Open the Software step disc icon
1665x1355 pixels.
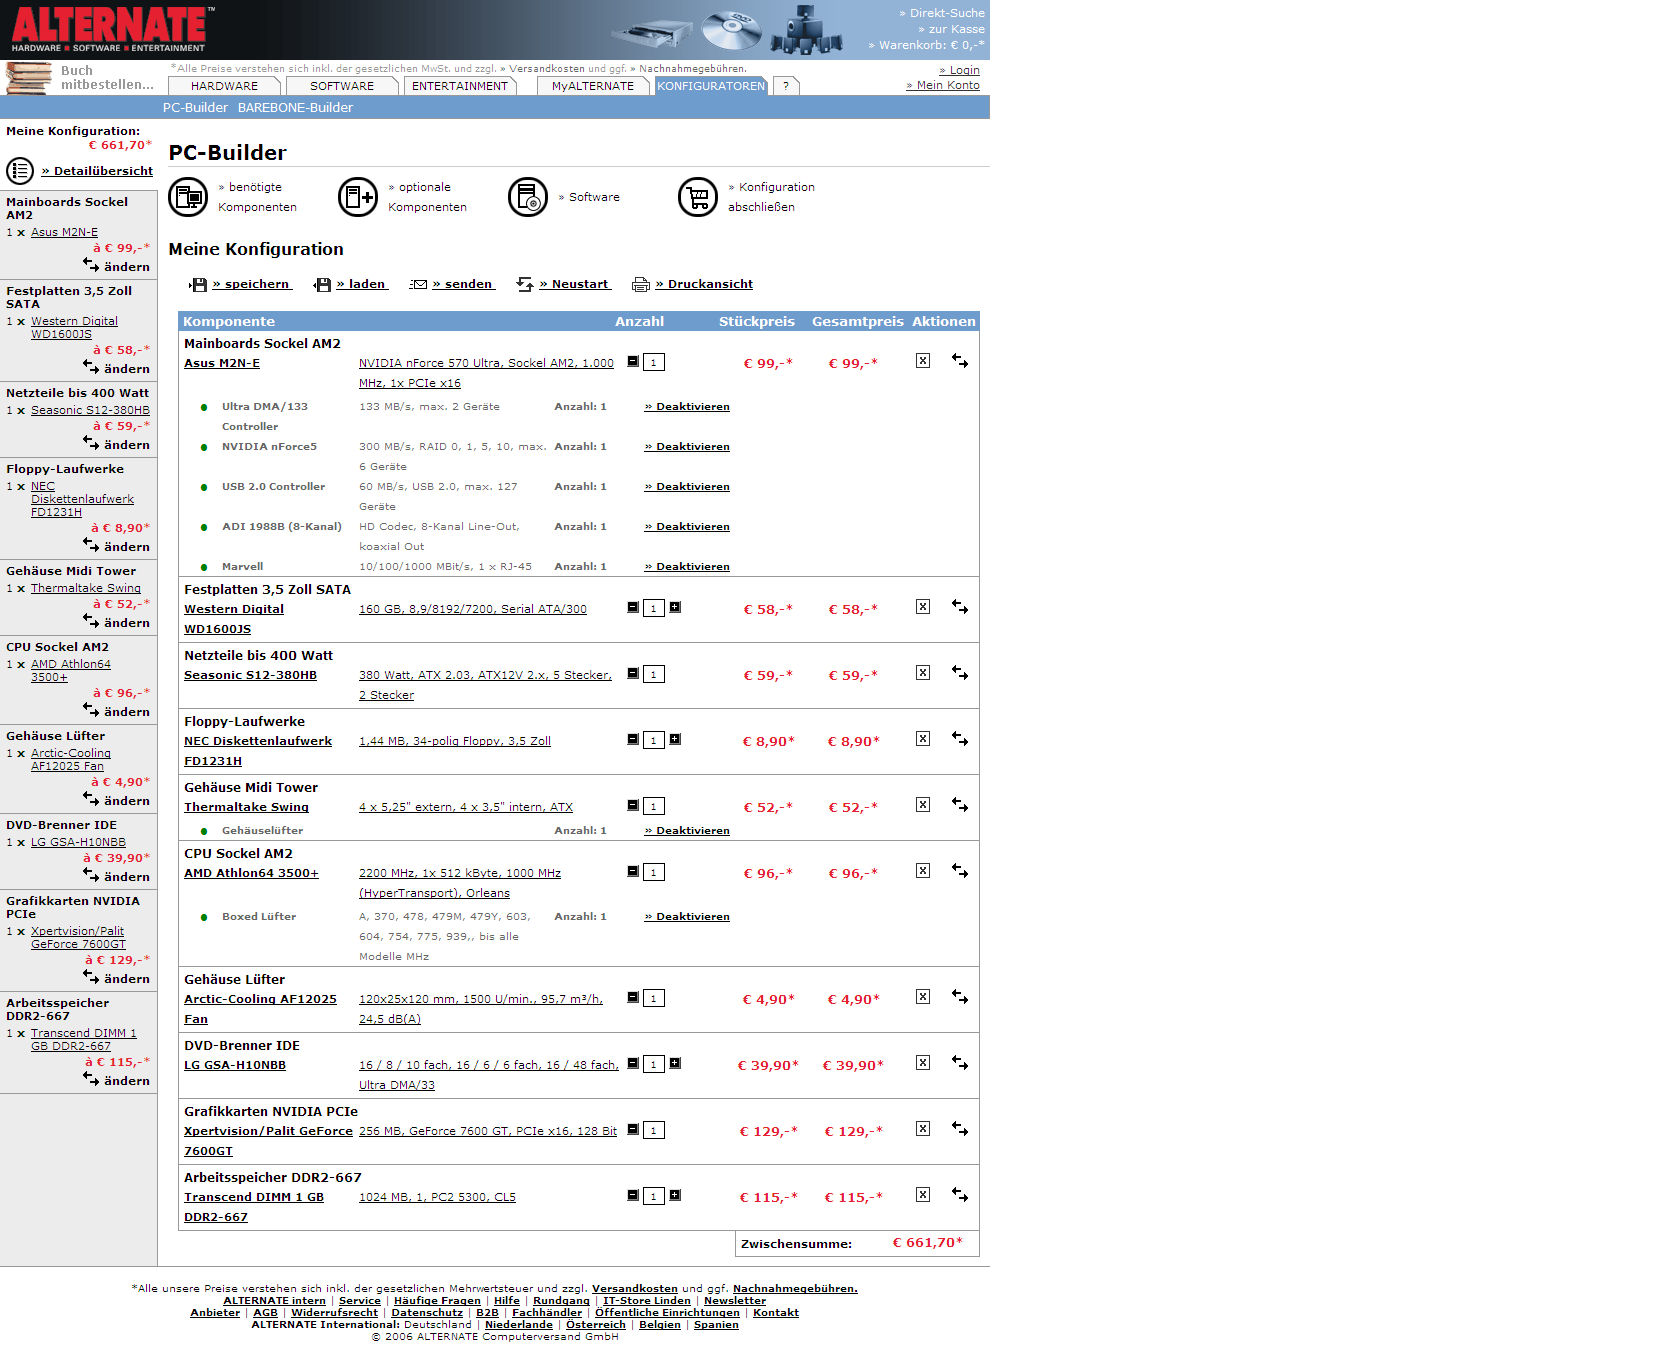pos(528,197)
